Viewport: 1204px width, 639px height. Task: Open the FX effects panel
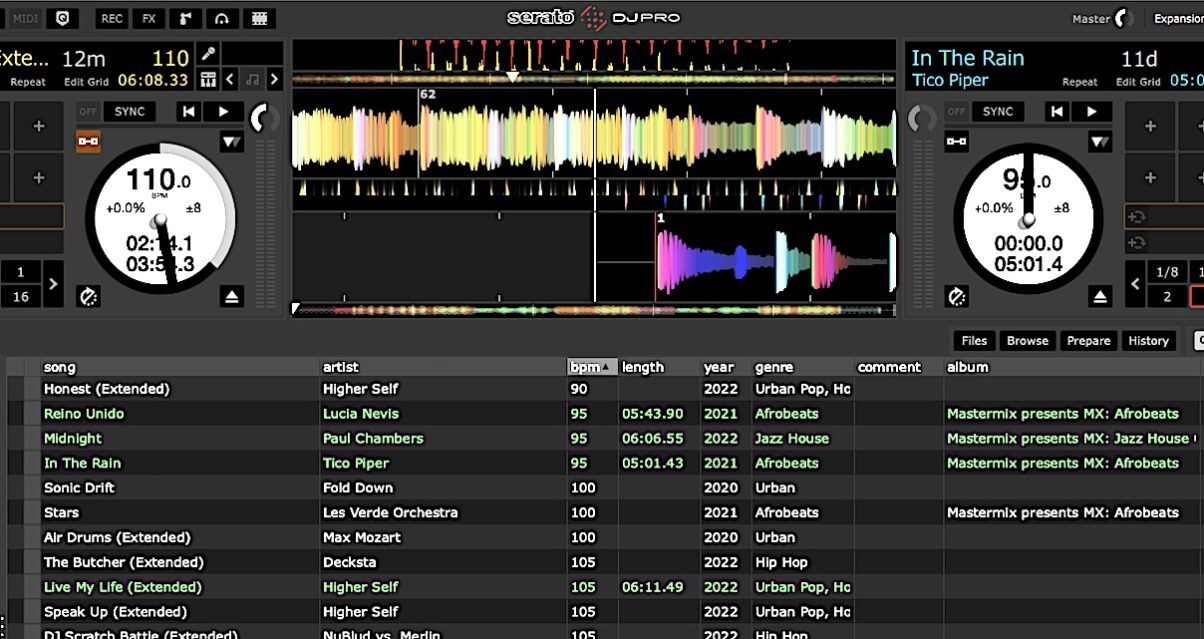(147, 17)
